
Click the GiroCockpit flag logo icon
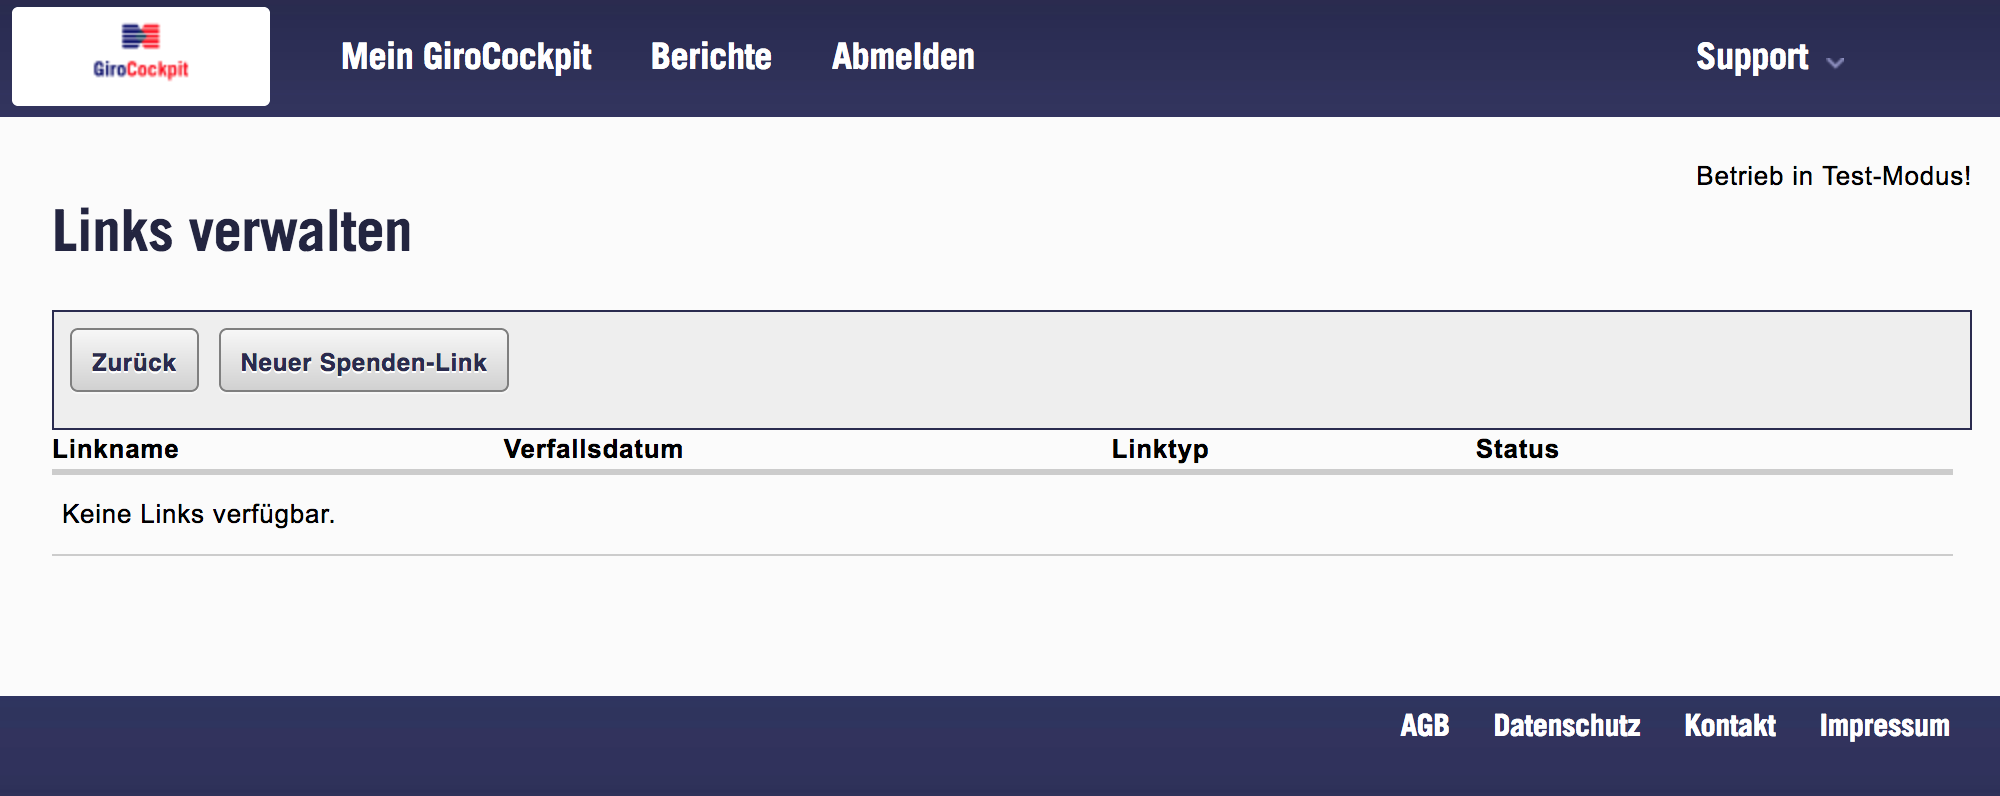(140, 36)
